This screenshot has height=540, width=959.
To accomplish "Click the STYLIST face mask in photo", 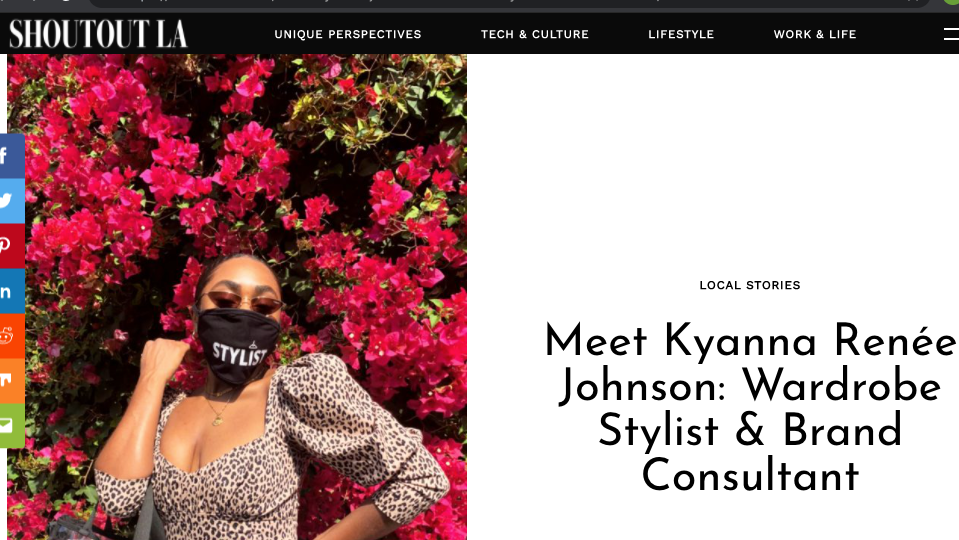I will pos(238,346).
